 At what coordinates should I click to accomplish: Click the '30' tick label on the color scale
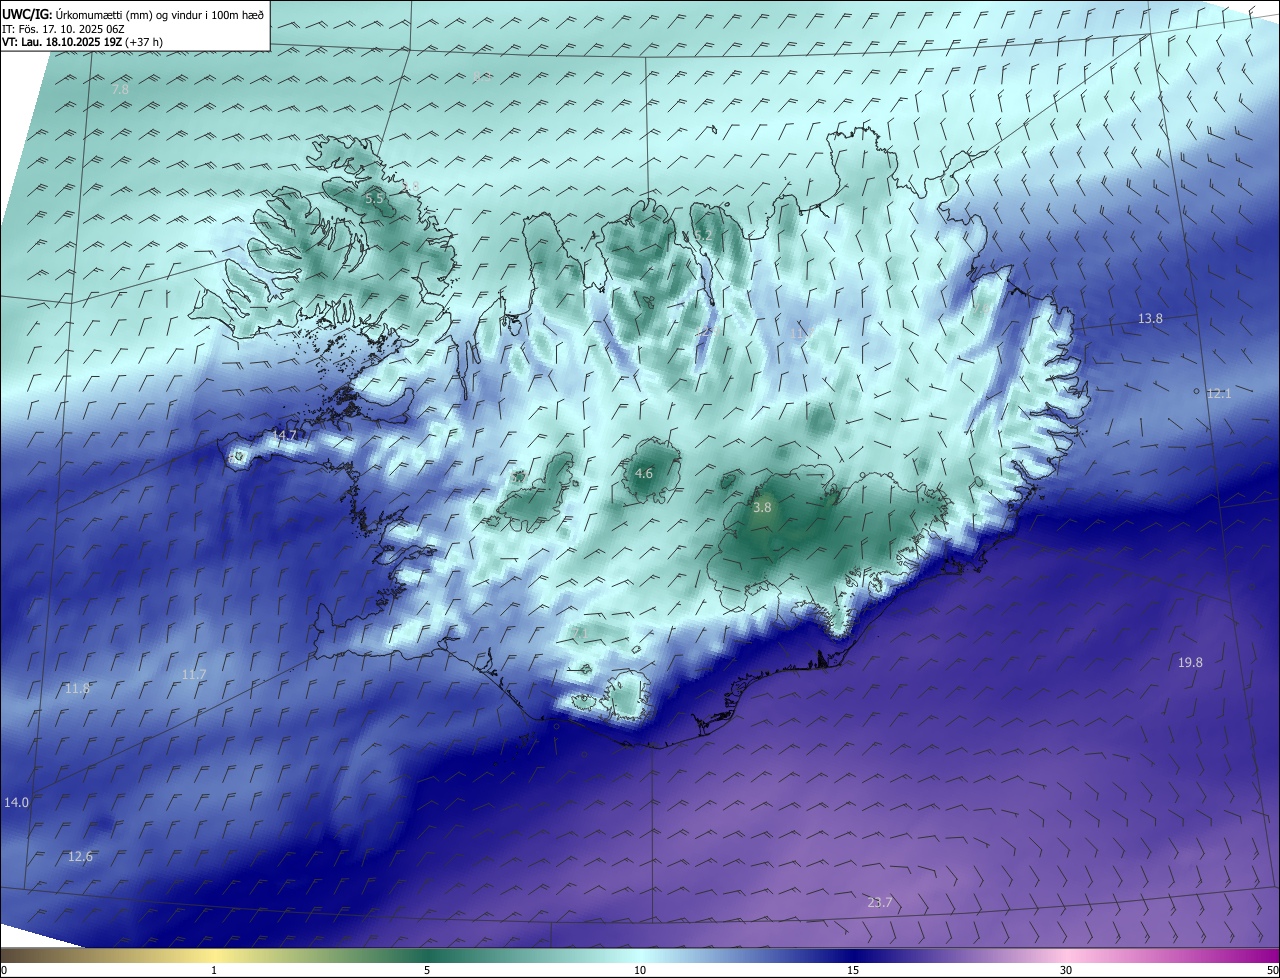tap(1066, 970)
